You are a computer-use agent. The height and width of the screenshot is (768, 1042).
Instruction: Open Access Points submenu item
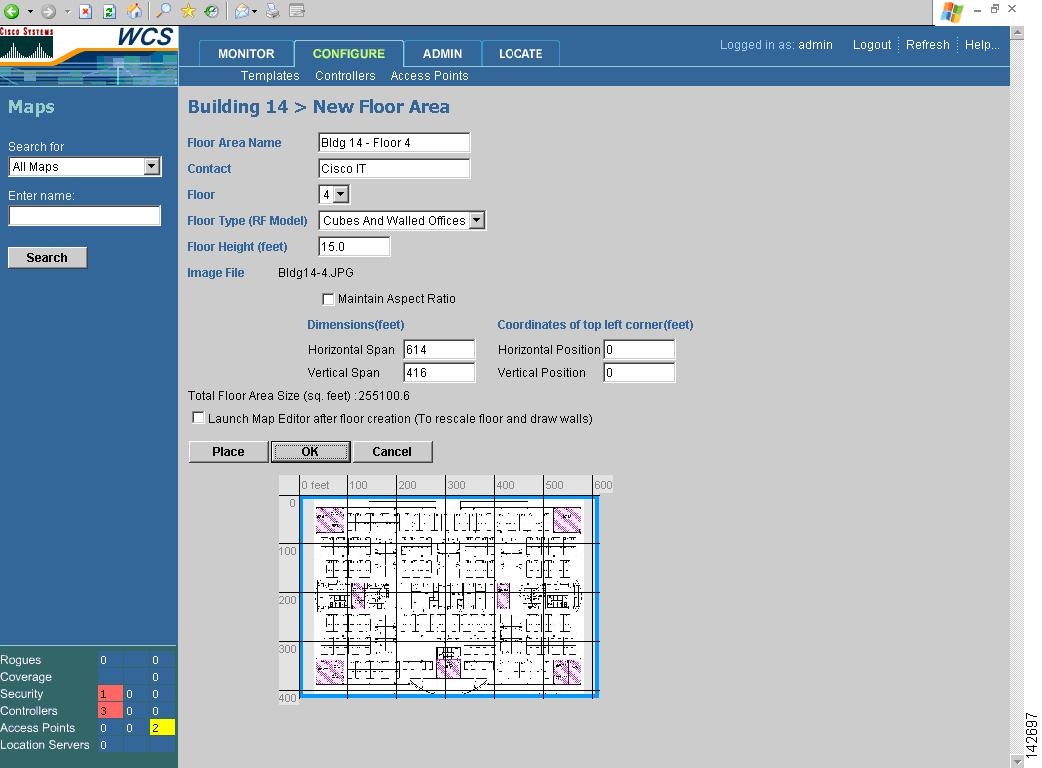[429, 76]
